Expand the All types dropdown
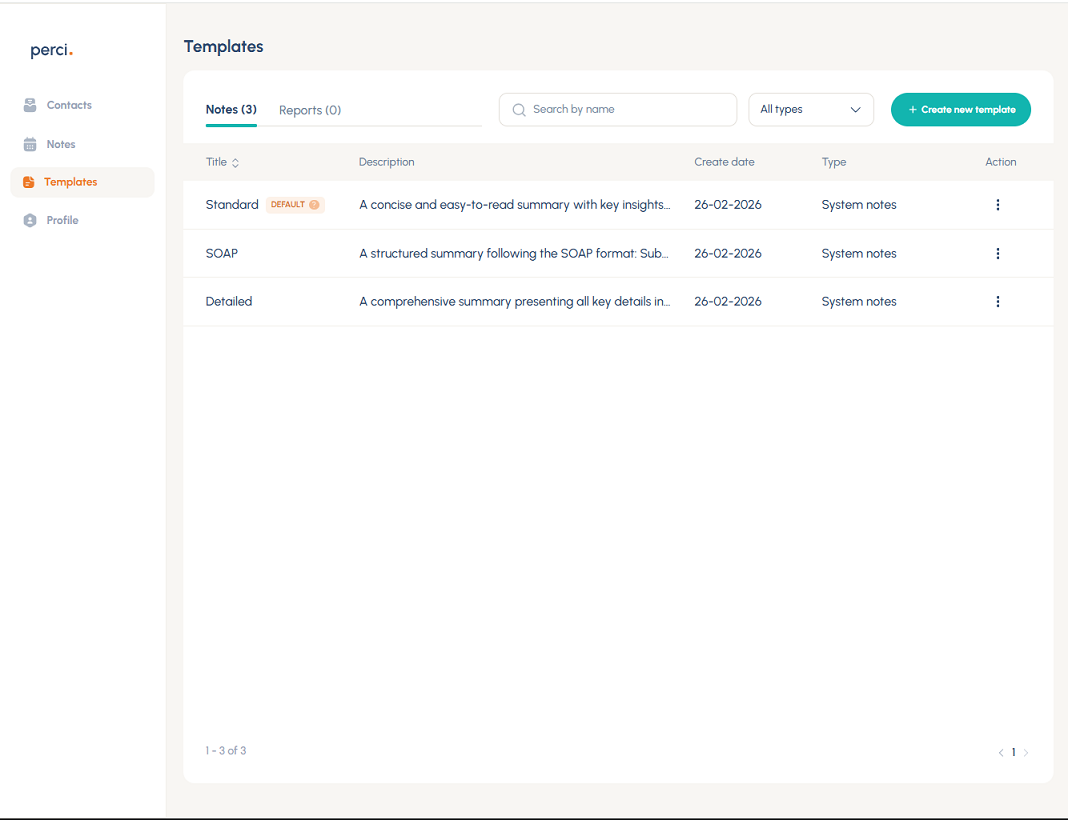The image size is (1068, 820). point(811,110)
